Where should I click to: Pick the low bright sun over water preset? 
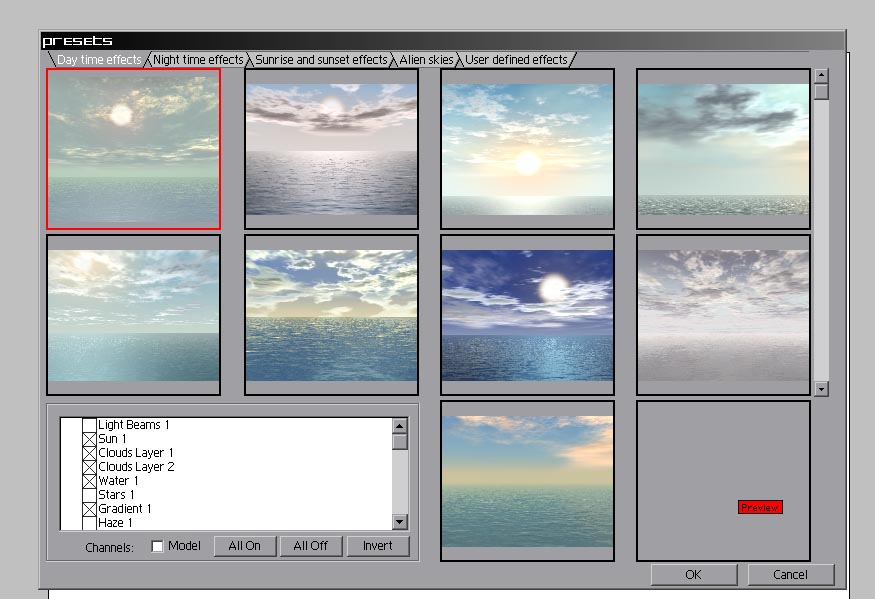click(527, 149)
